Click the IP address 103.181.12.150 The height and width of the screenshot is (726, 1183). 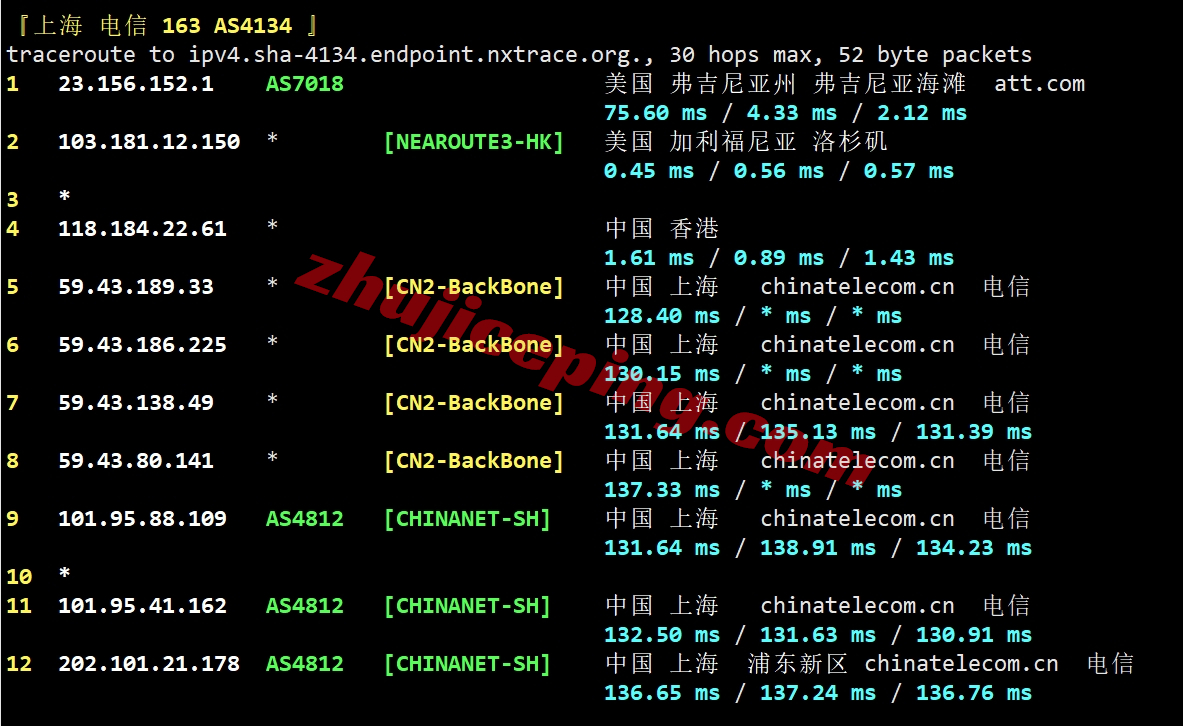[x=148, y=142]
